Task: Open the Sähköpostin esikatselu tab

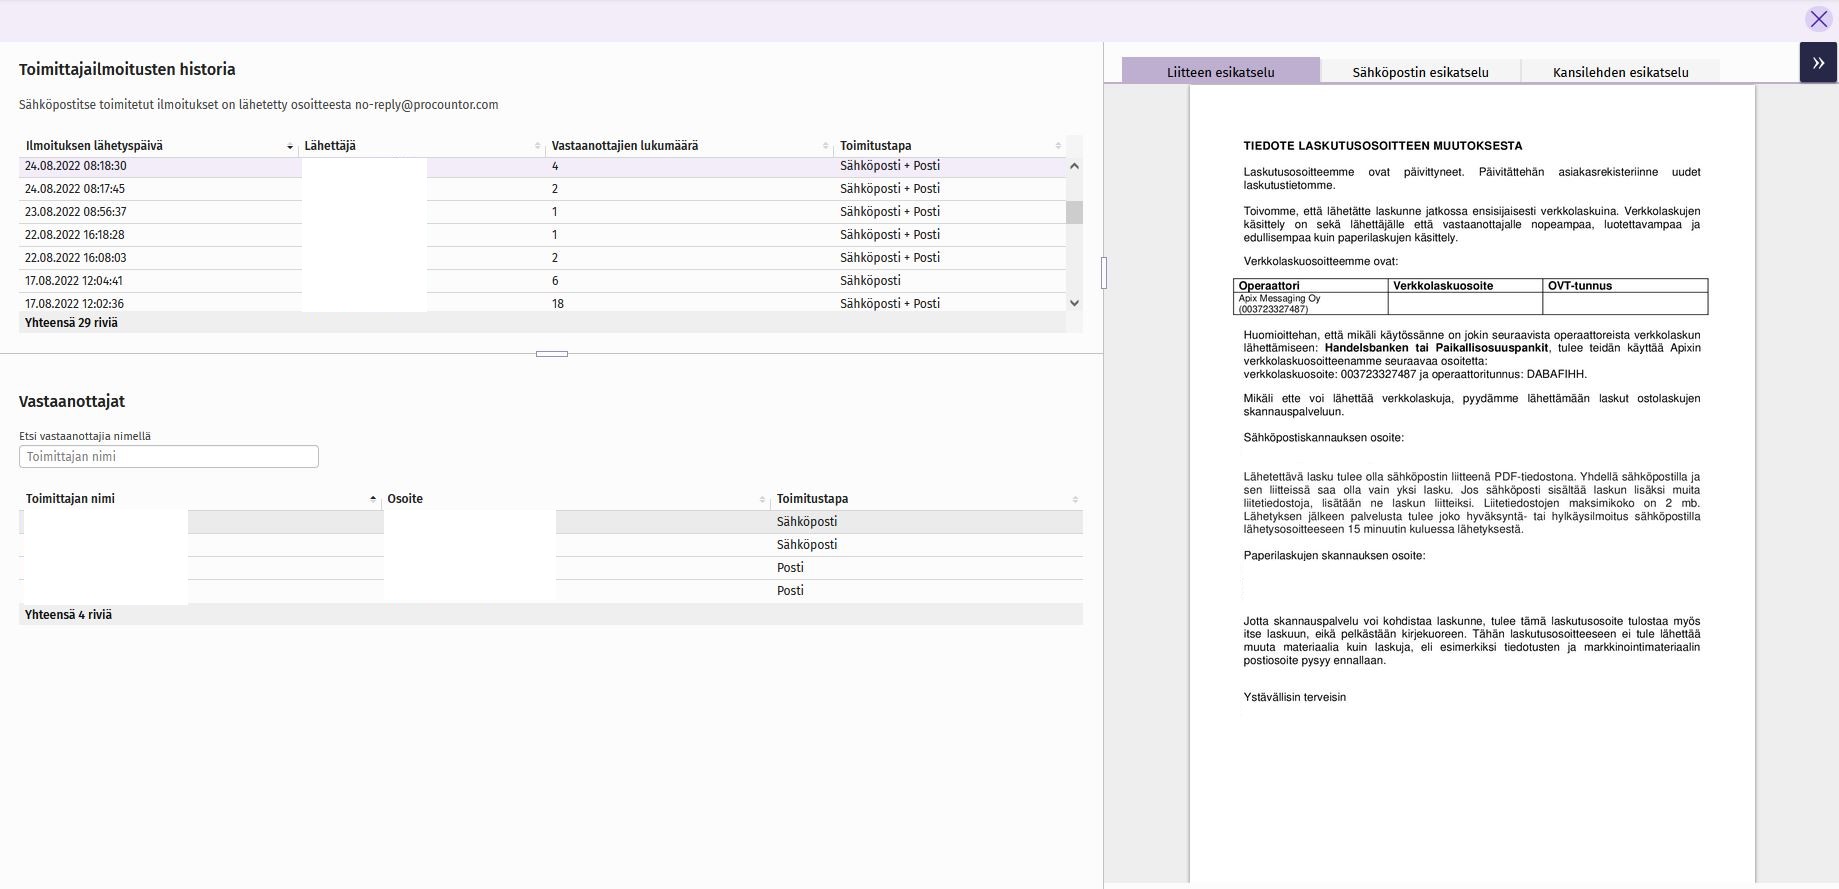Action: [1420, 71]
